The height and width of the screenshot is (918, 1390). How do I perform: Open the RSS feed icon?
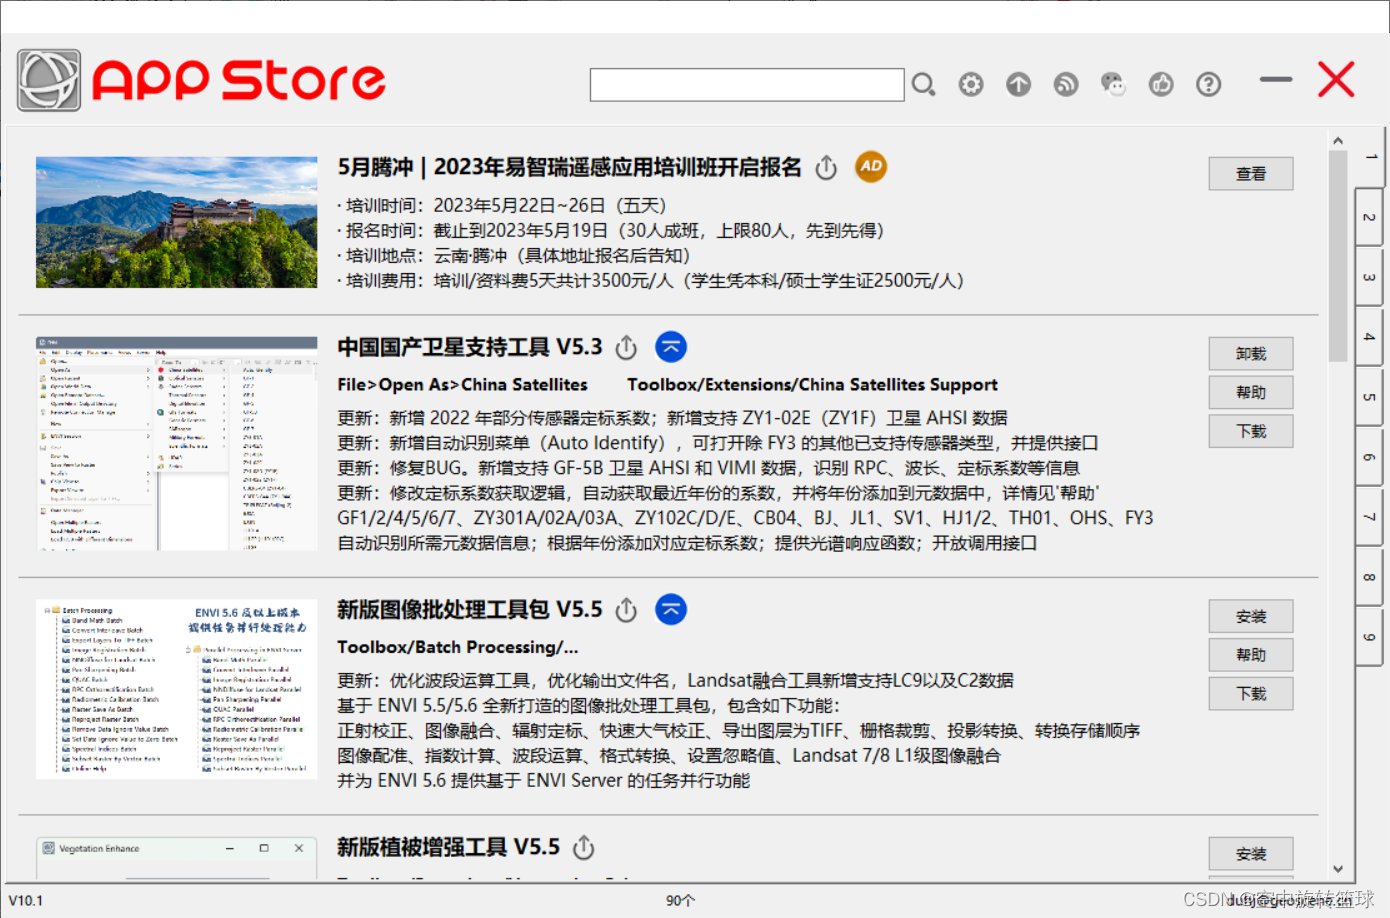click(1066, 85)
